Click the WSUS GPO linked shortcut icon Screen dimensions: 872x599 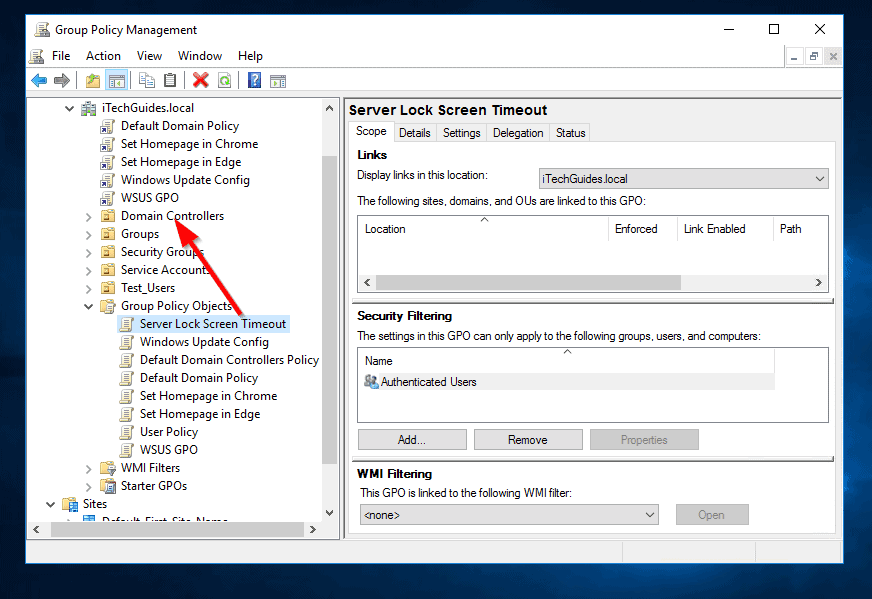click(107, 199)
